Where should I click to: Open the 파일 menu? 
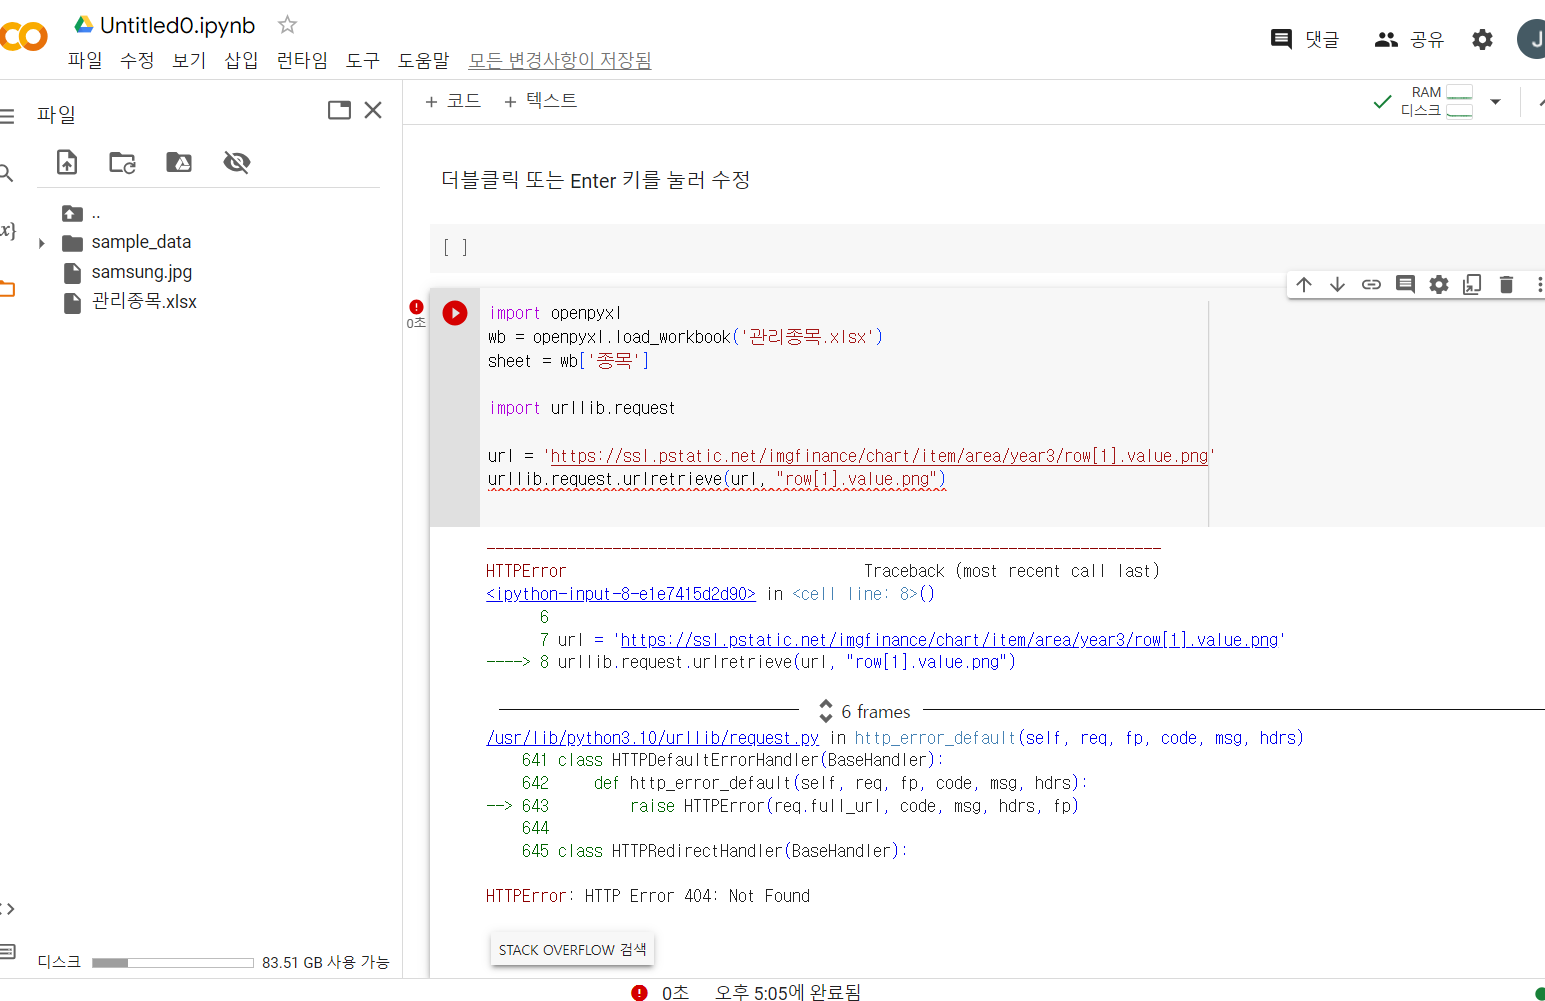pyautogui.click(x=85, y=60)
